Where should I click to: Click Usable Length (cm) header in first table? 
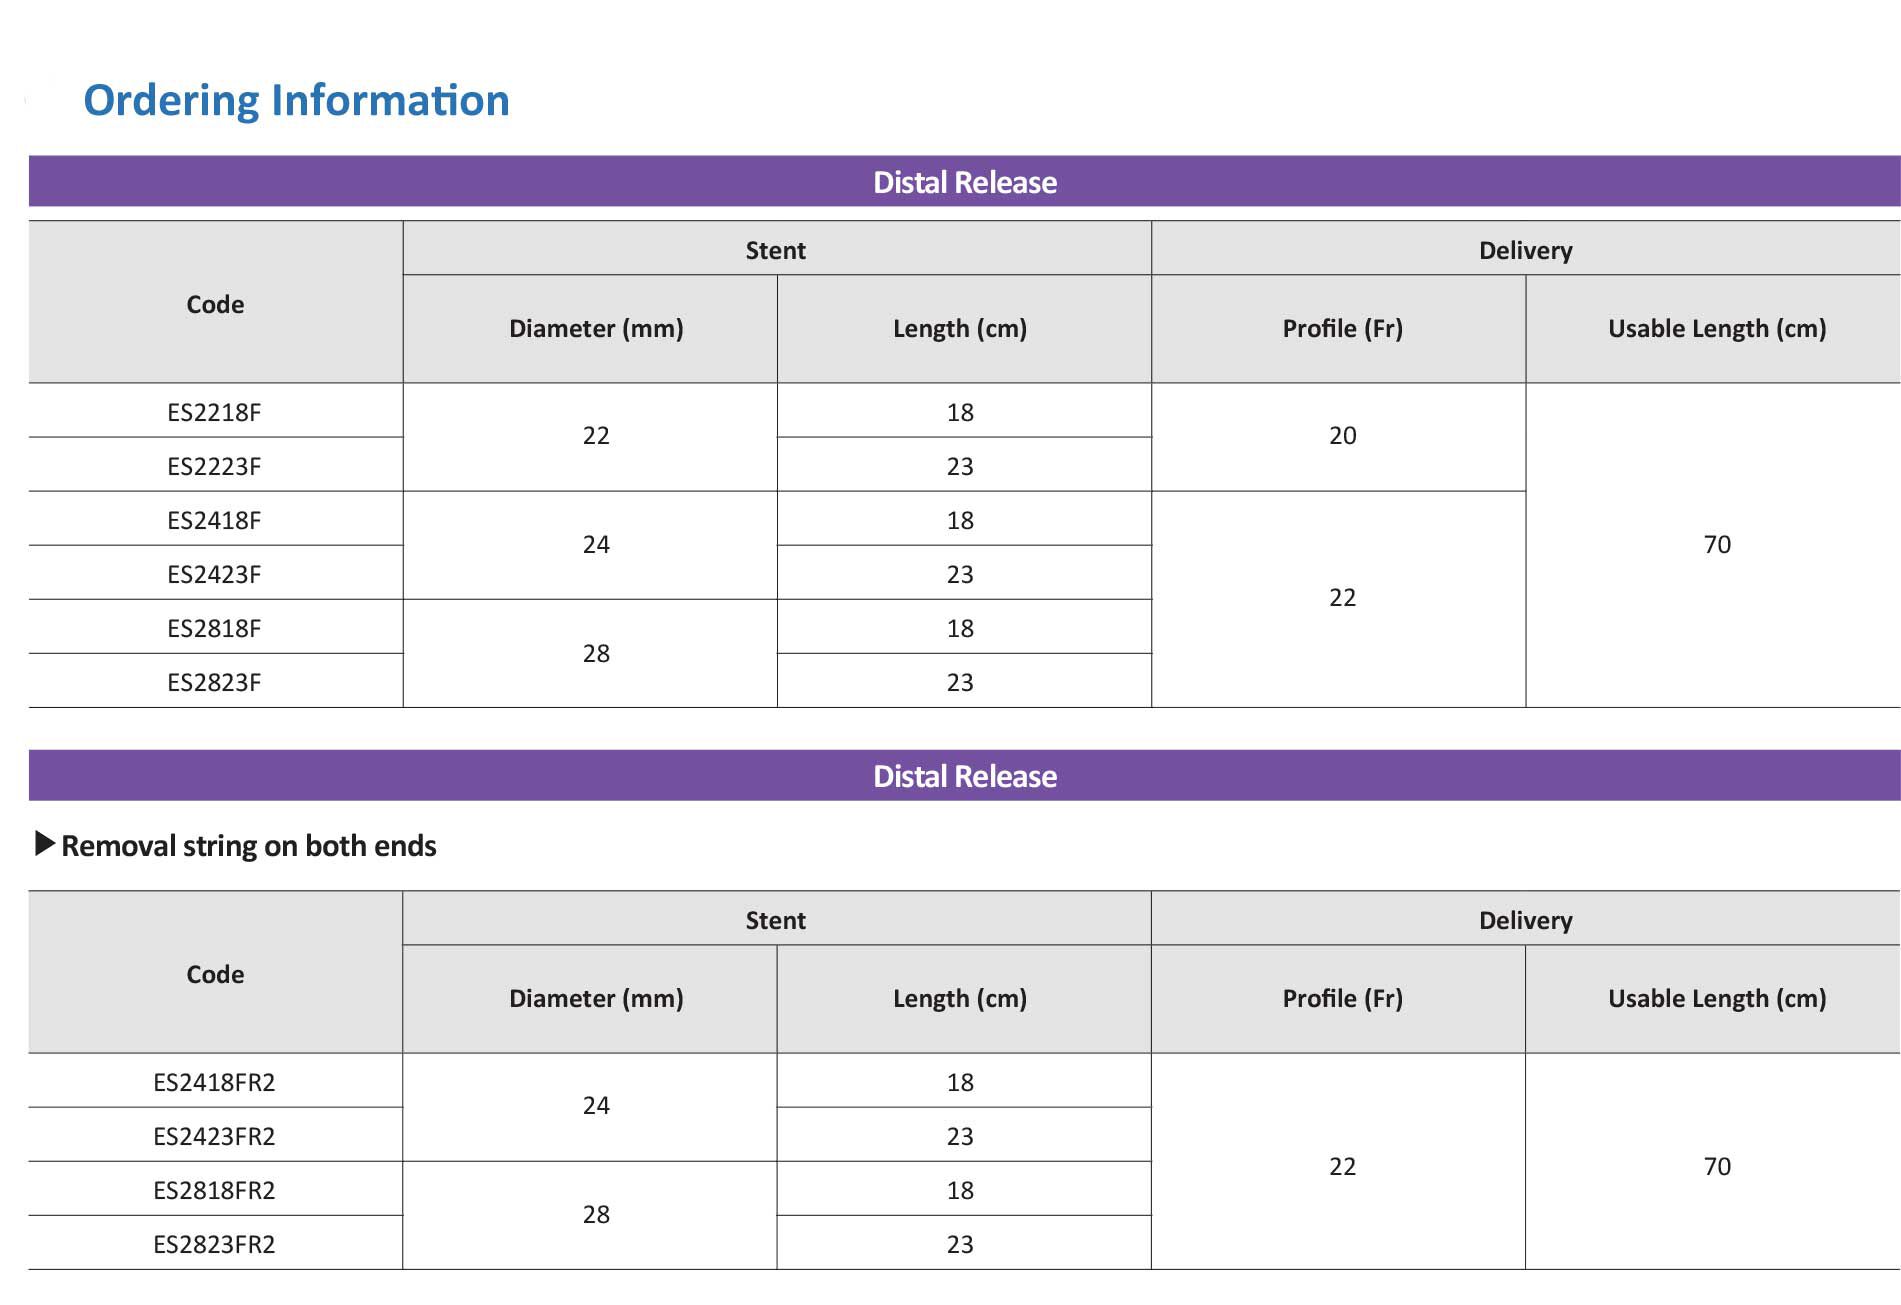[x=1716, y=328]
